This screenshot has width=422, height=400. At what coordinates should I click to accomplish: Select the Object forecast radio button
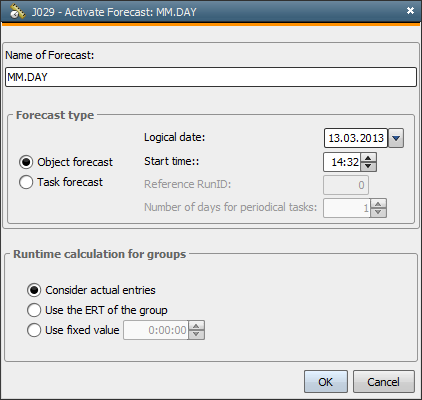tap(26, 162)
